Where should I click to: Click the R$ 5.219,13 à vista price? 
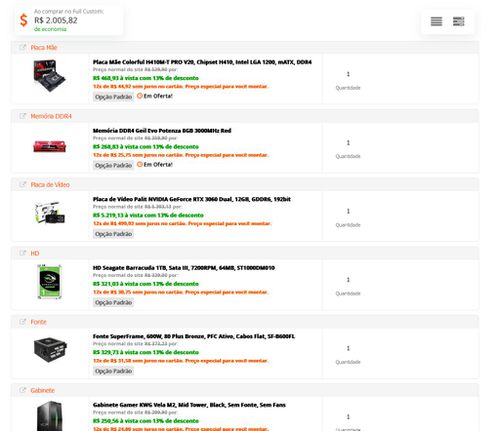[x=148, y=215]
